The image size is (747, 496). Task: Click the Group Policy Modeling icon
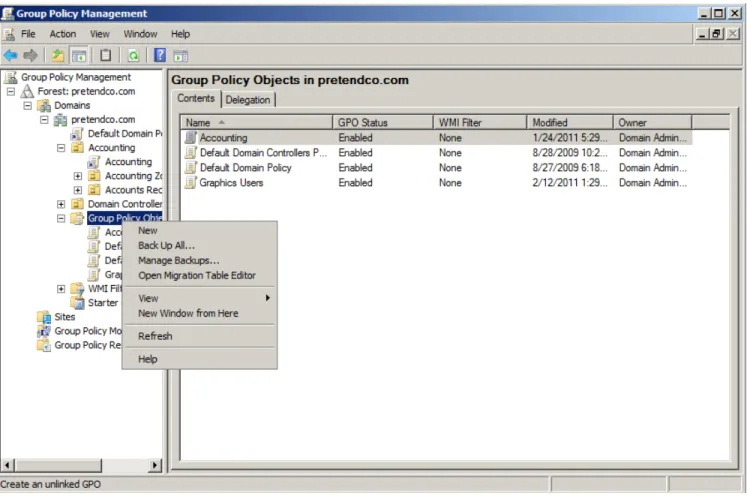pos(44,331)
